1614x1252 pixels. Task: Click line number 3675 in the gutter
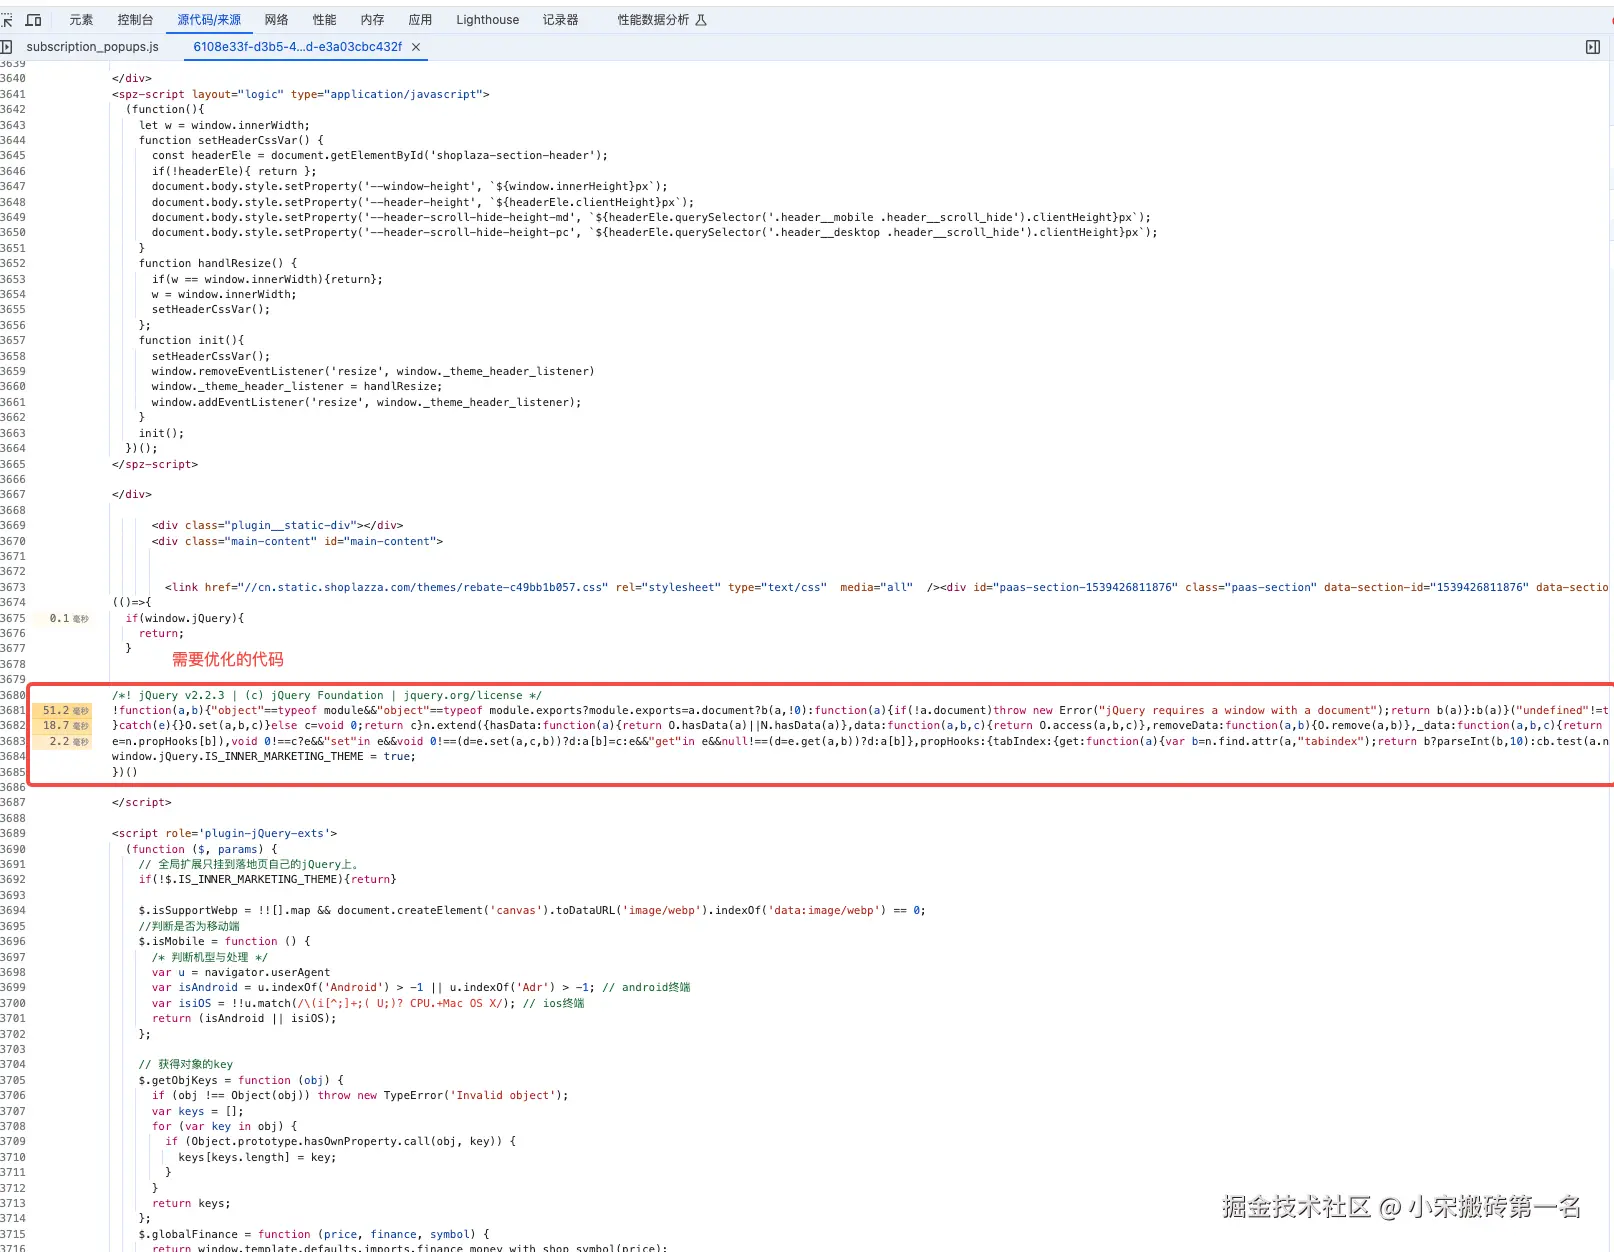coord(13,619)
